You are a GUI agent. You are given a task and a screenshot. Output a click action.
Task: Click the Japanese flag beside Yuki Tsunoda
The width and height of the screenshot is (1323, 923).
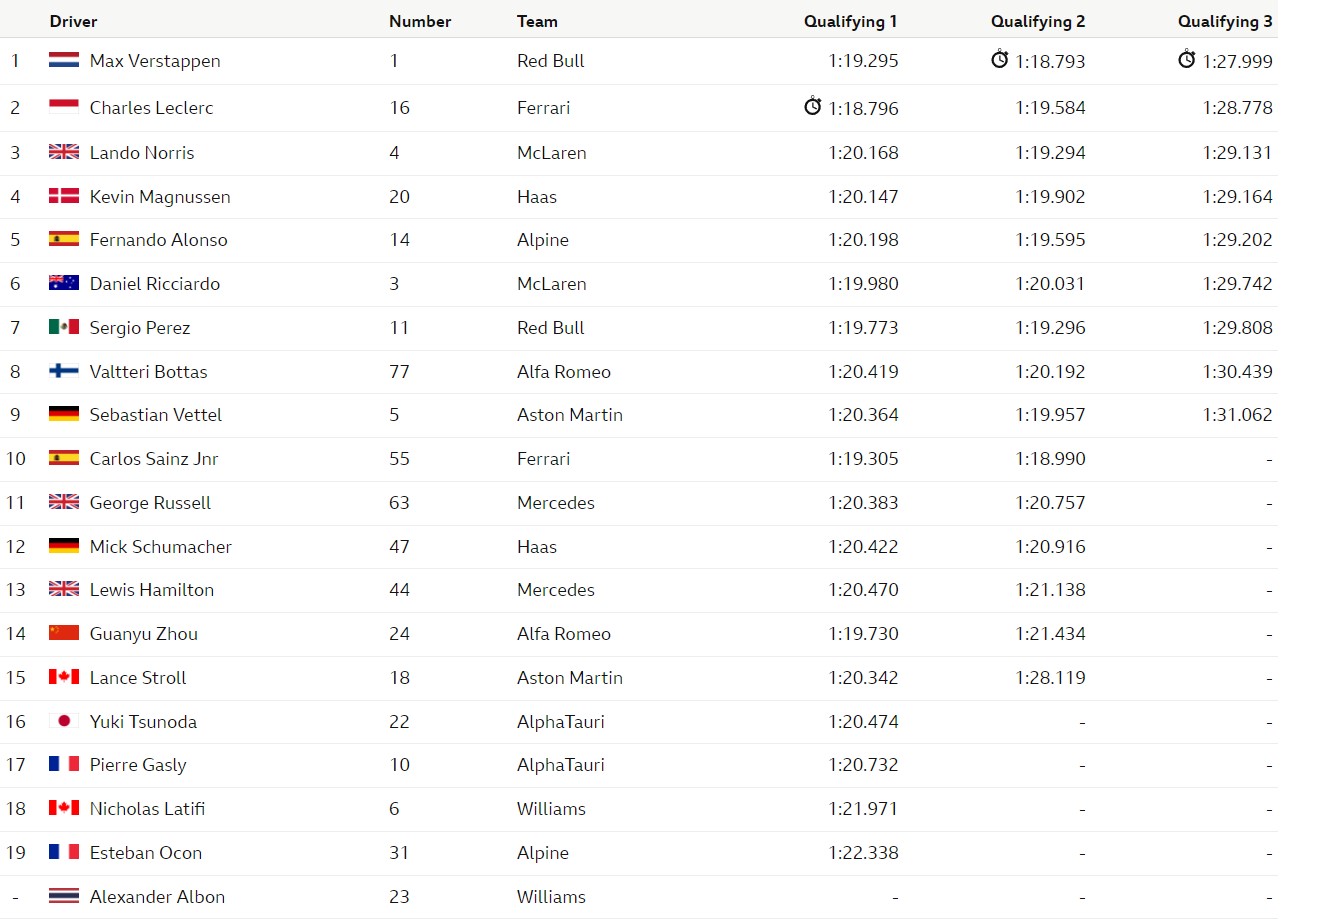pyautogui.click(x=64, y=721)
